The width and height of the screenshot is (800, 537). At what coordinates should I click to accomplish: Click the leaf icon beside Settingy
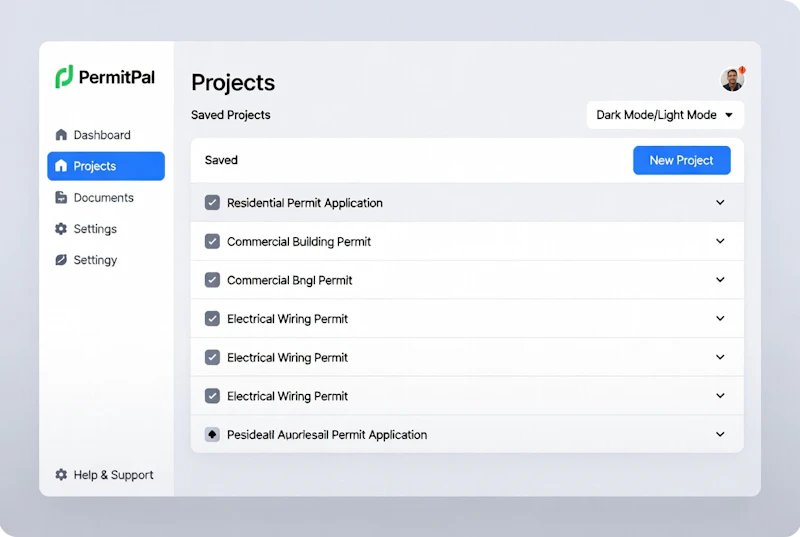[61, 260]
